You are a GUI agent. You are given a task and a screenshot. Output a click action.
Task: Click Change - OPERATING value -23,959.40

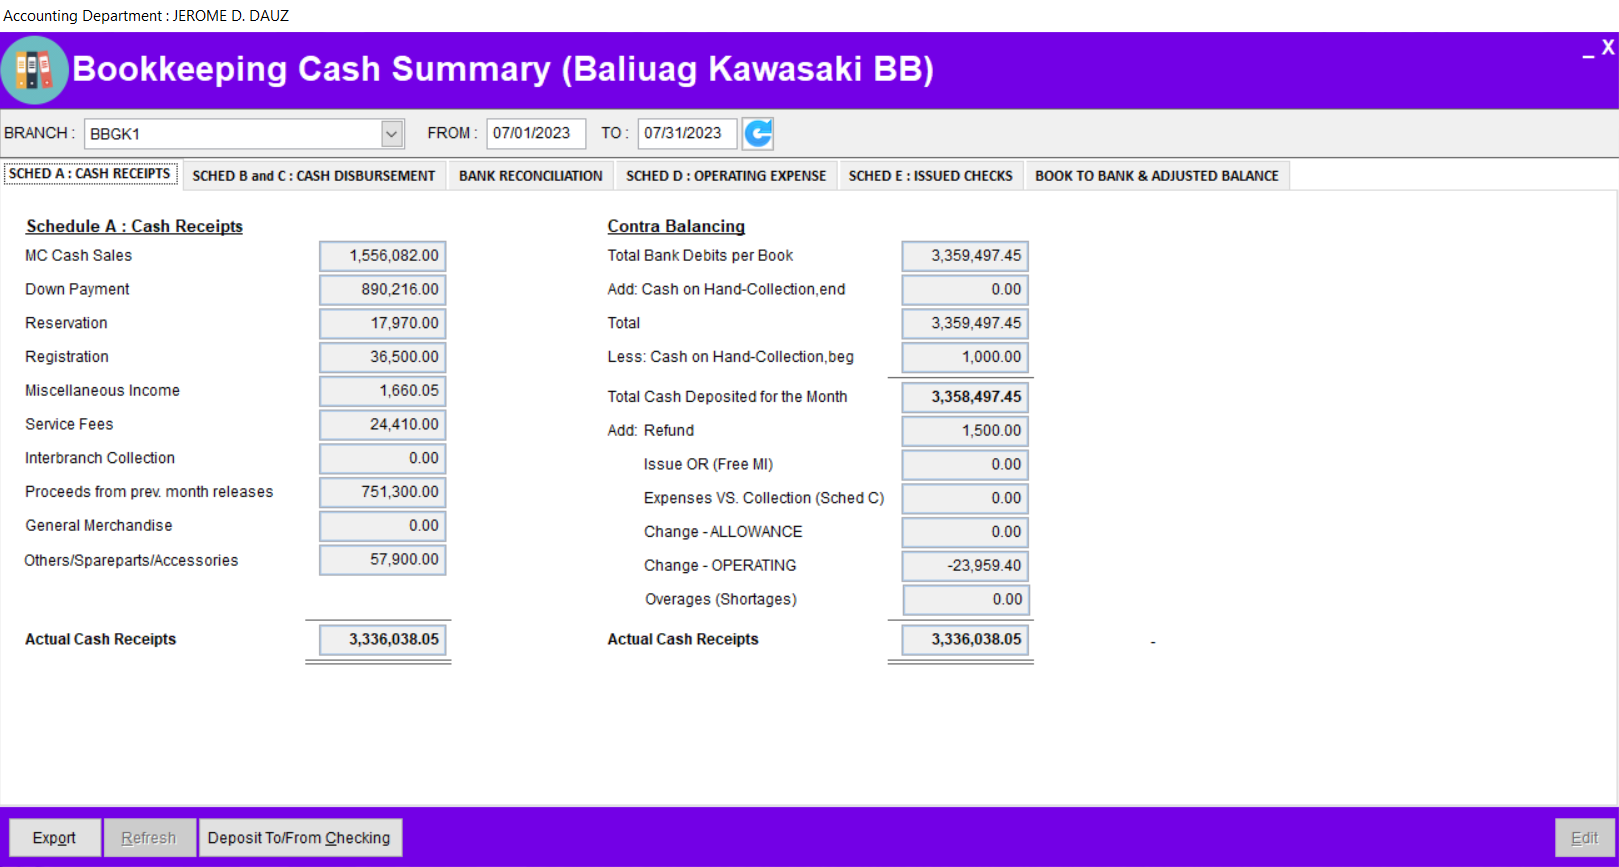(x=965, y=566)
